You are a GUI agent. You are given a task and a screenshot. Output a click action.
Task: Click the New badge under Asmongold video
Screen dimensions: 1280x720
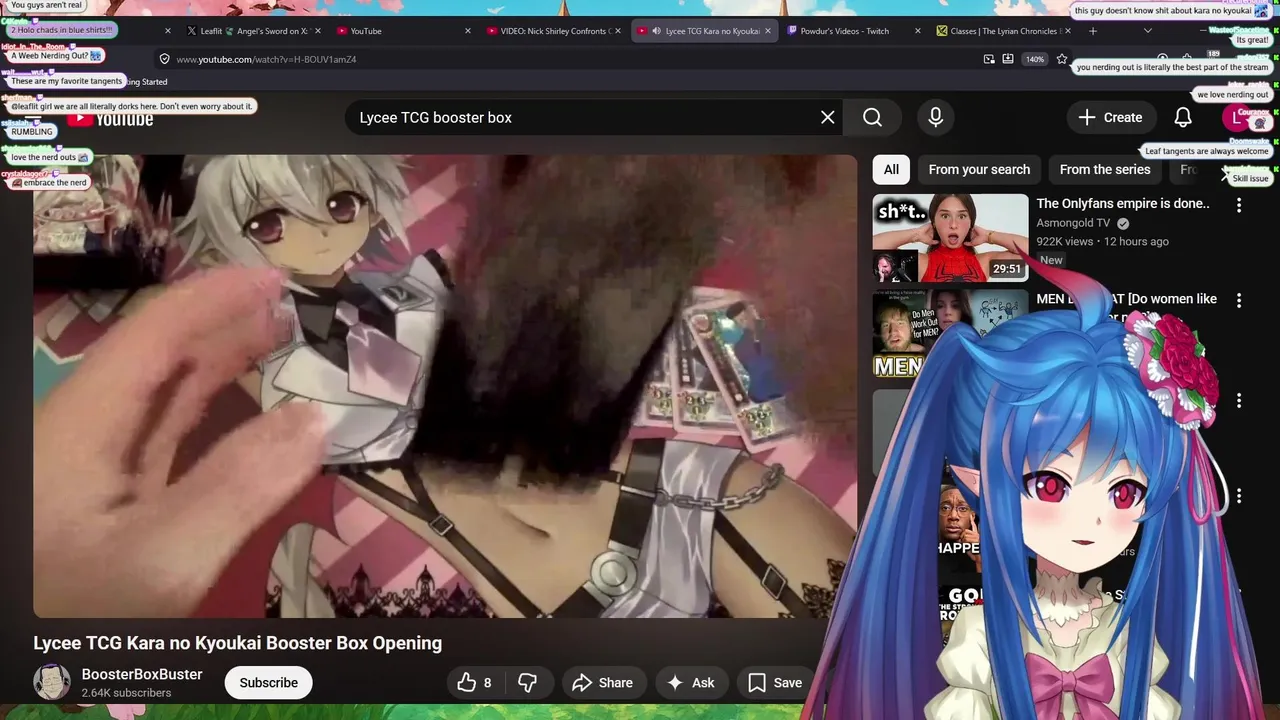(x=1051, y=260)
